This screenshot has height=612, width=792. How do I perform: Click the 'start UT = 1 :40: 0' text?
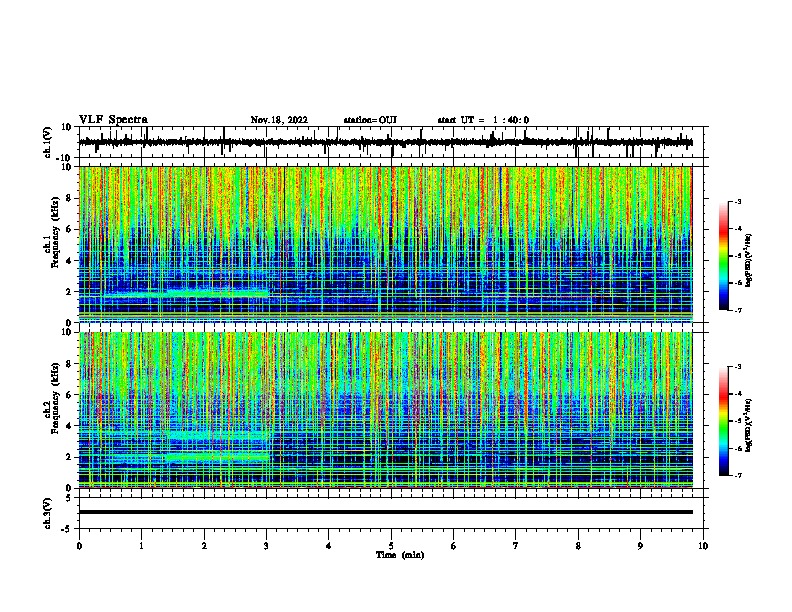point(483,120)
